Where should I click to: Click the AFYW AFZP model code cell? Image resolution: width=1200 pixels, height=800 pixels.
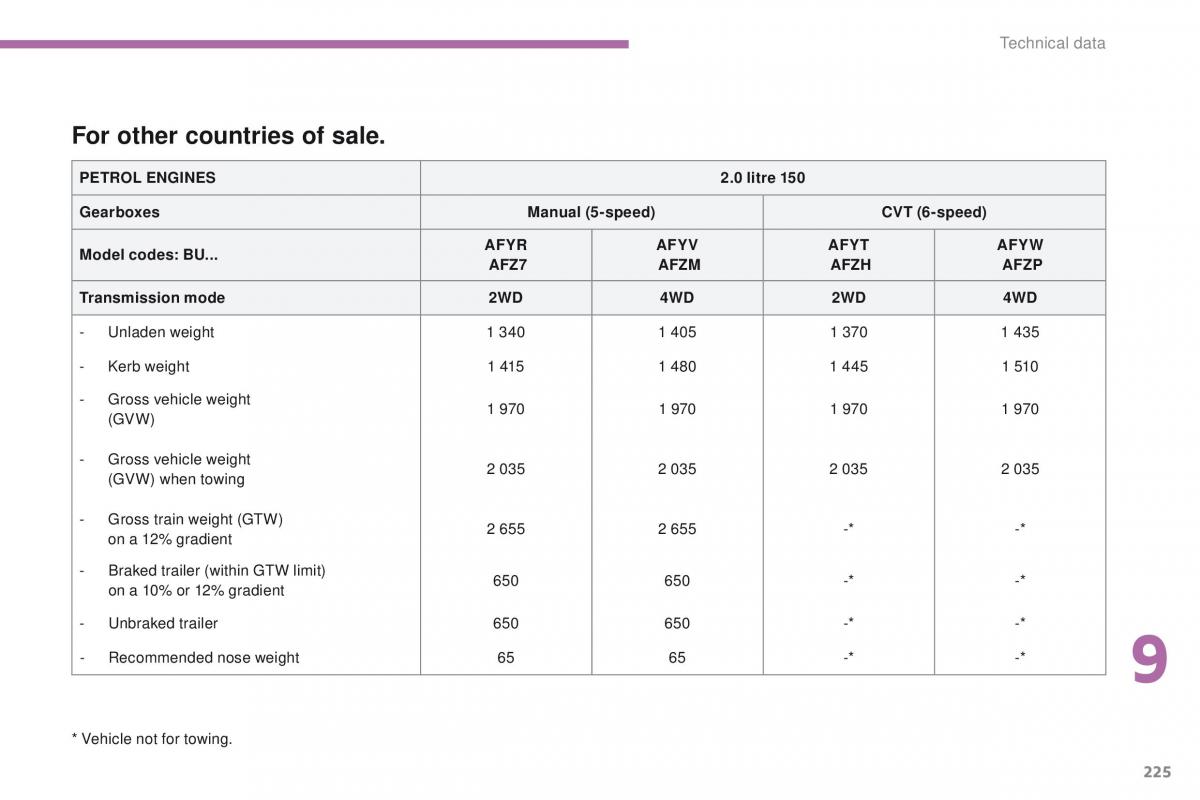pyautogui.click(x=1020, y=255)
